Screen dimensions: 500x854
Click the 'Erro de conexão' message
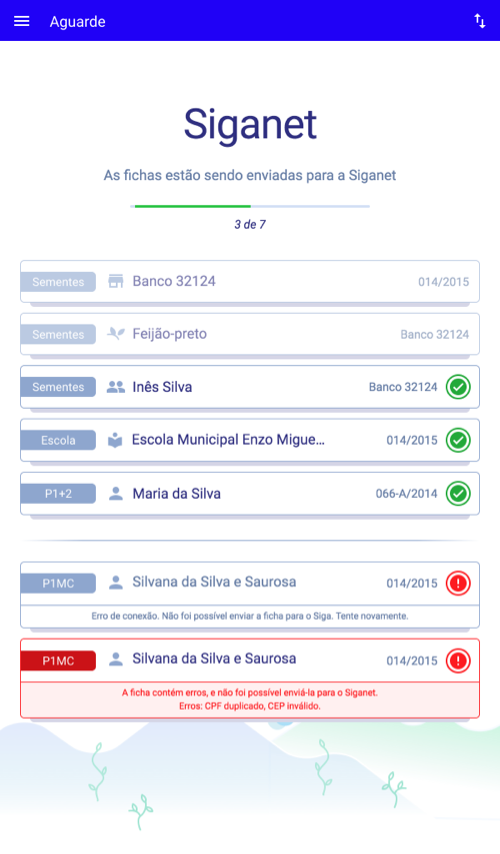coord(250,616)
